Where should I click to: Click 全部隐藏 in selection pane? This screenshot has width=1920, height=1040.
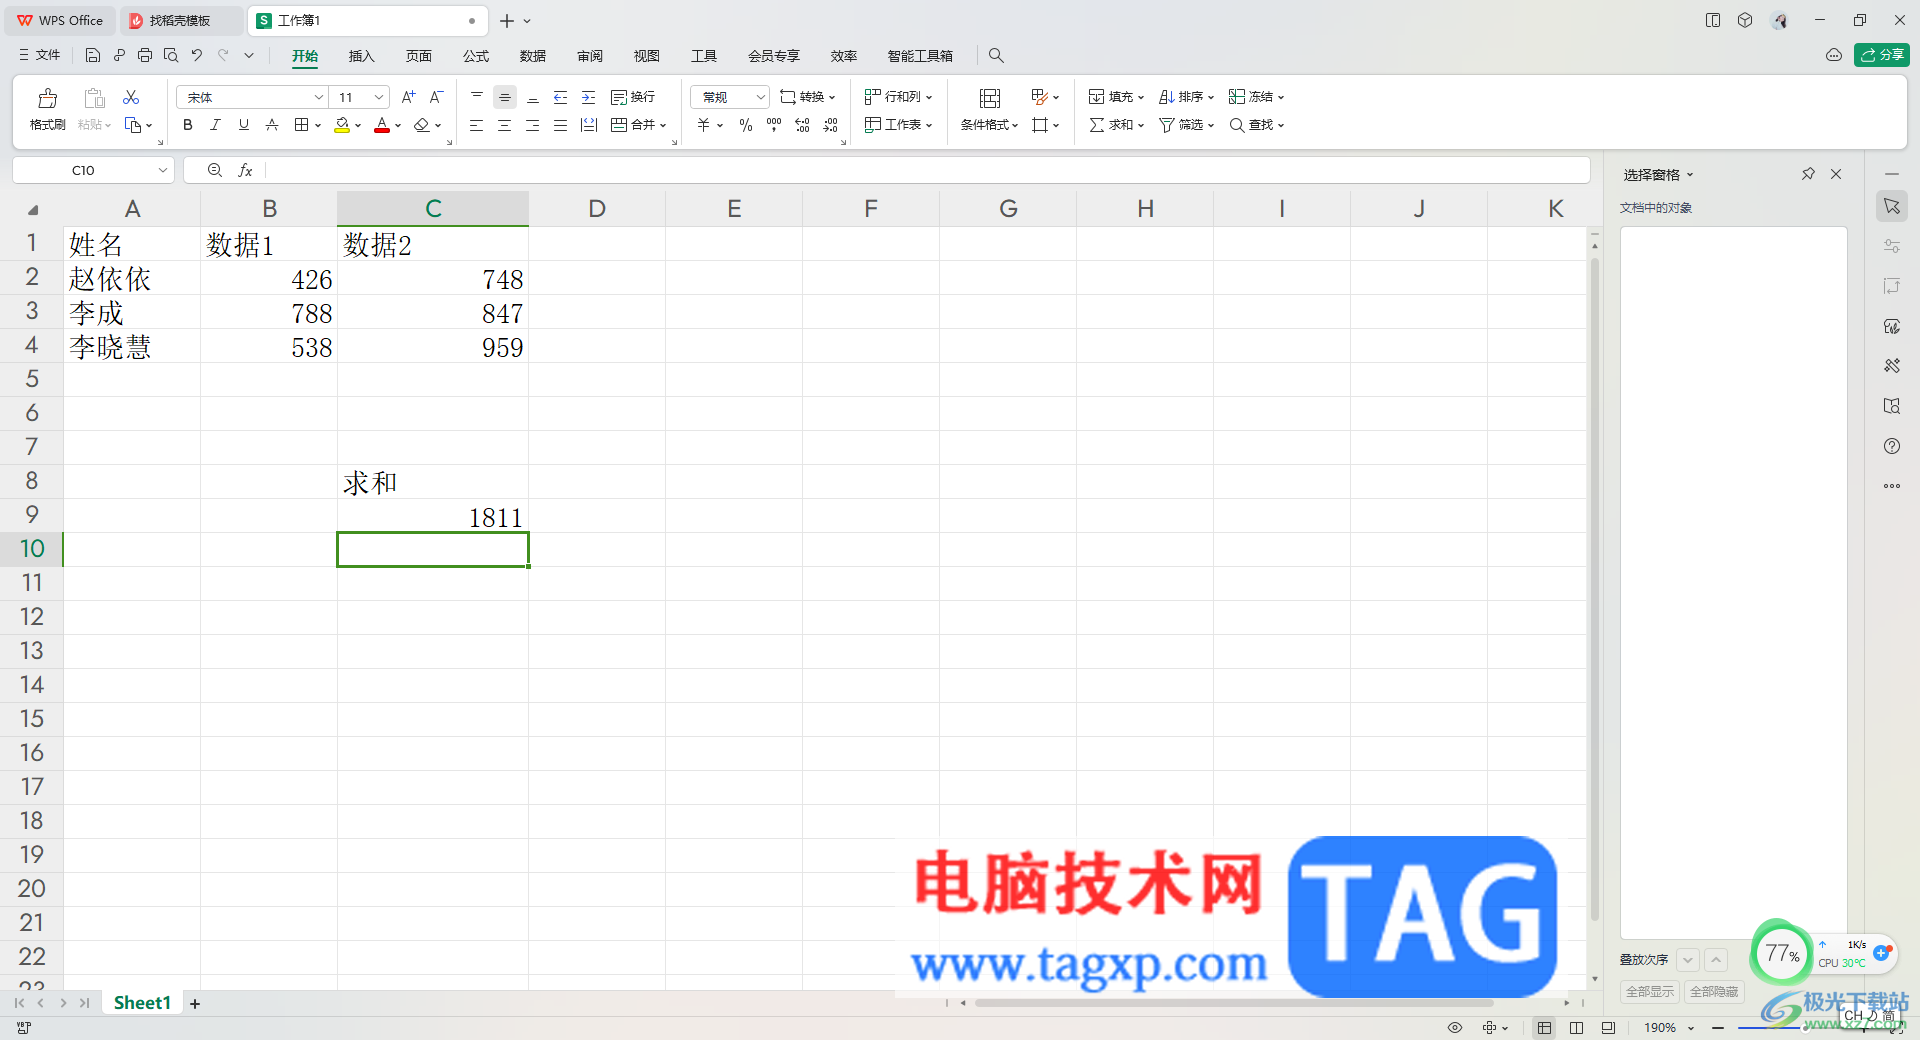(1714, 991)
